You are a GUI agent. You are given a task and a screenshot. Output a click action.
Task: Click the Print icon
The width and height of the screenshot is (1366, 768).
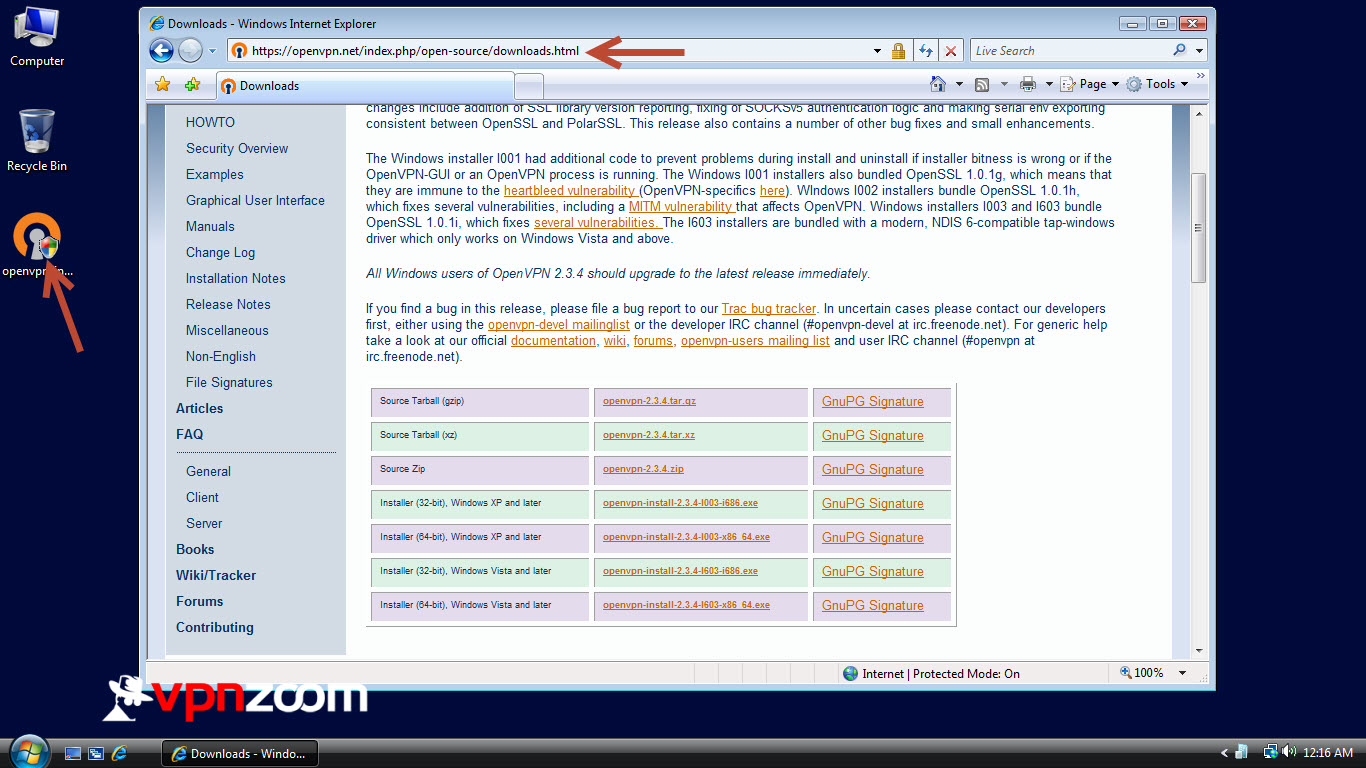pos(1027,85)
